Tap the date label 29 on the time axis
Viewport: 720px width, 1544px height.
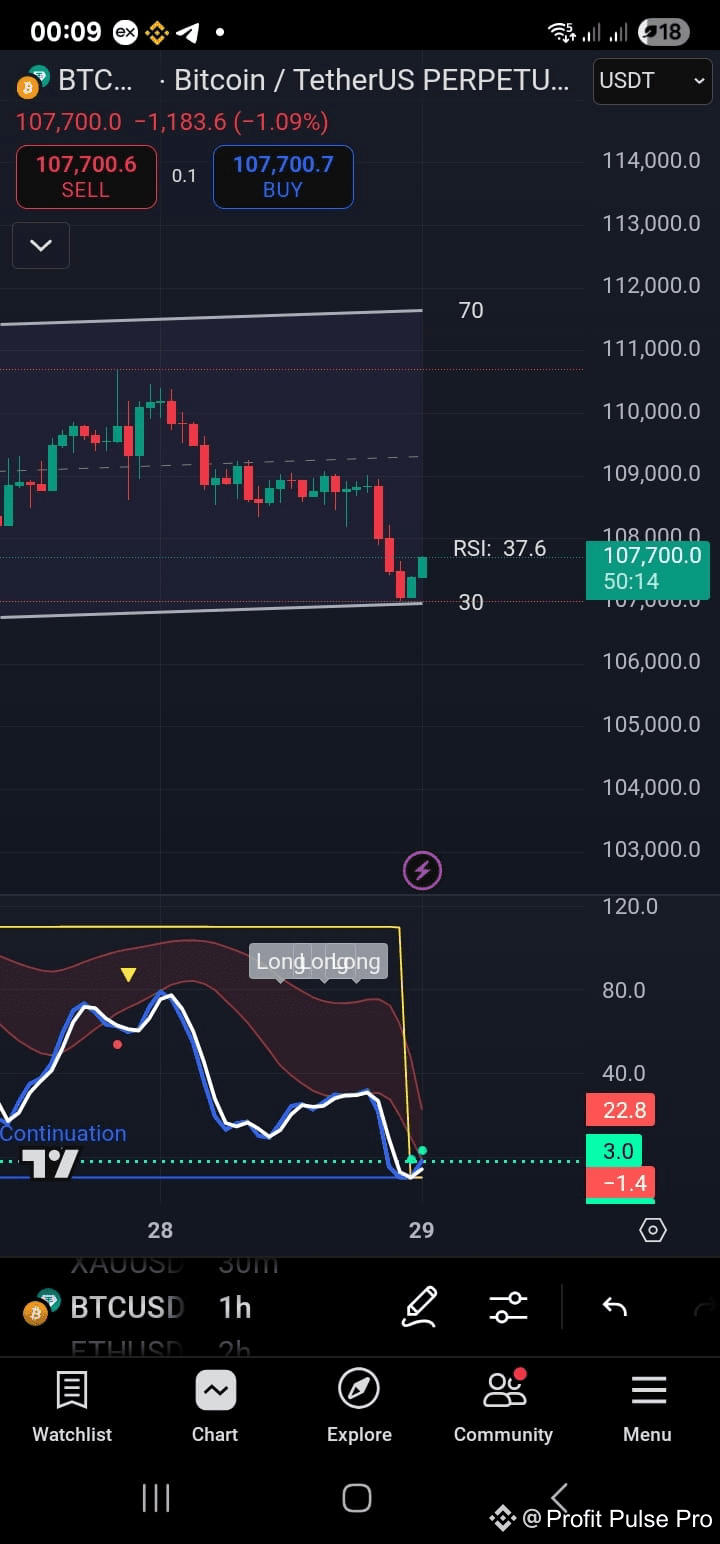tap(422, 1230)
